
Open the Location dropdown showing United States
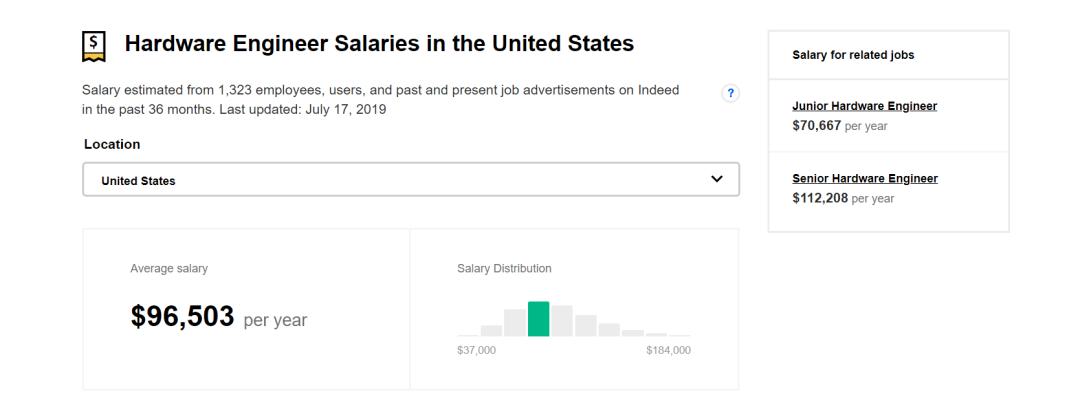[410, 180]
